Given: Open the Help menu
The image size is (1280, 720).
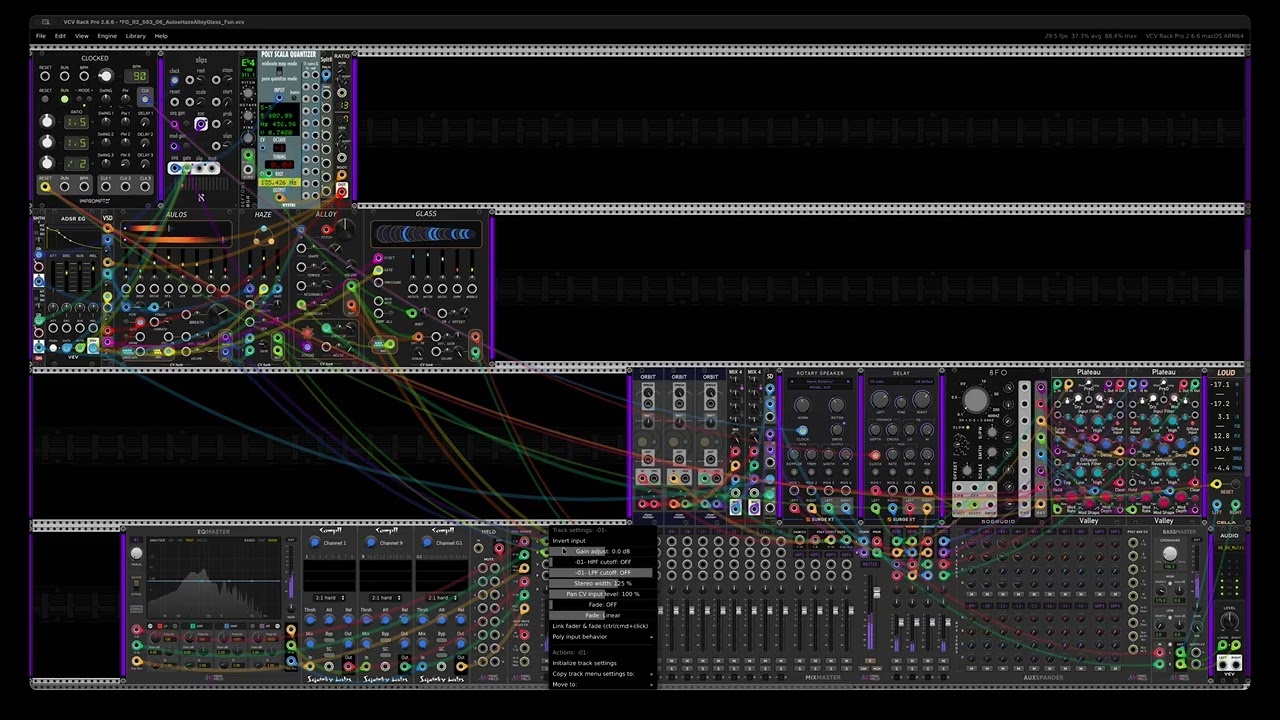Looking at the screenshot, I should 161,36.
